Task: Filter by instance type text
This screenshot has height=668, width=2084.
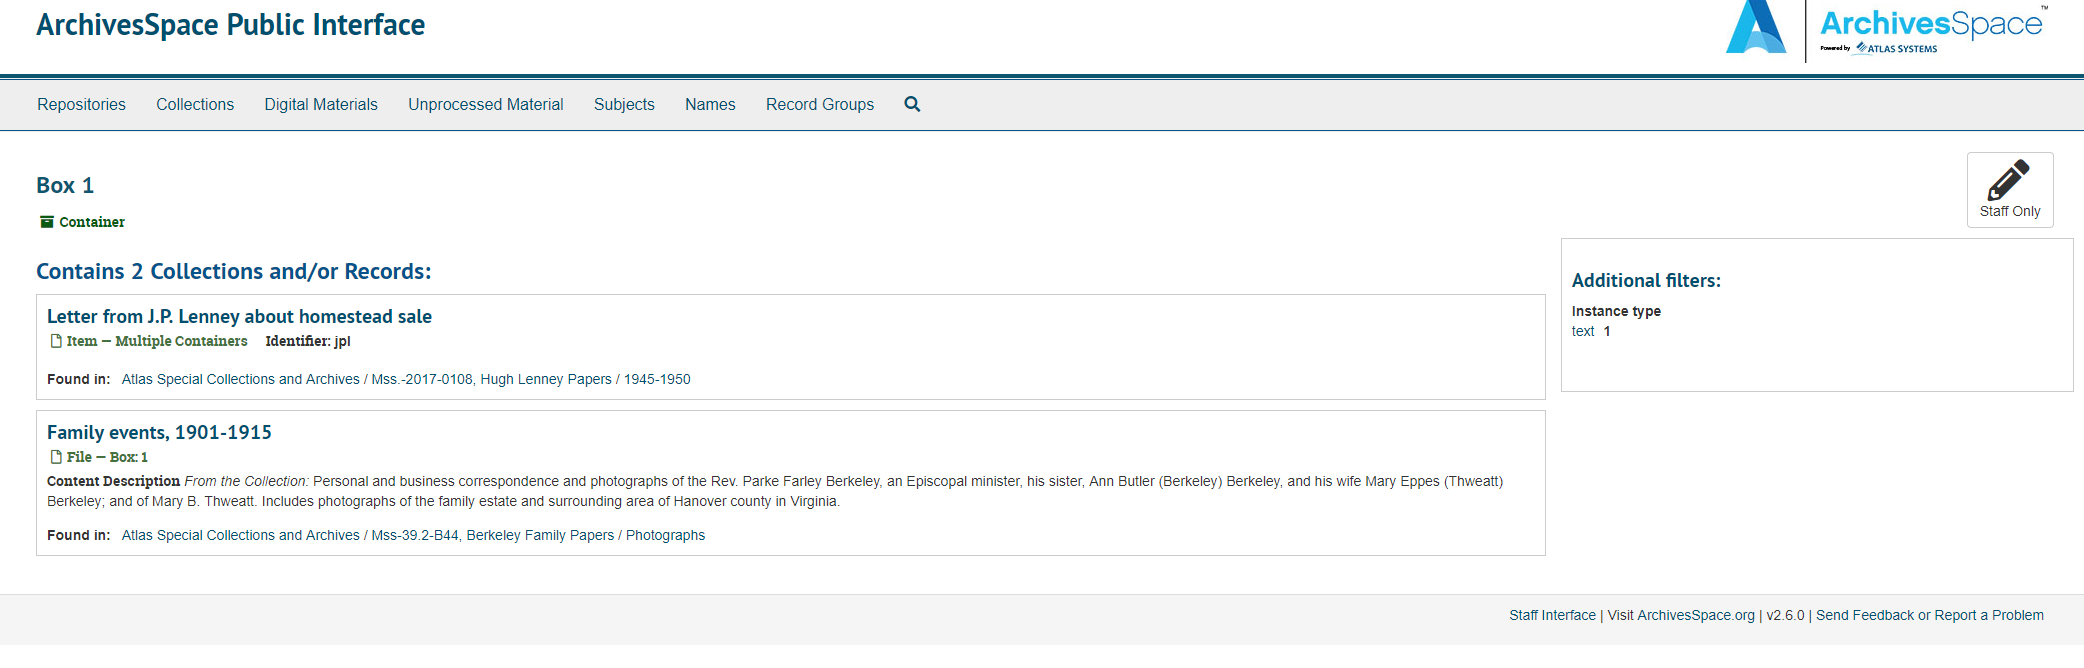Action: coord(1583,331)
